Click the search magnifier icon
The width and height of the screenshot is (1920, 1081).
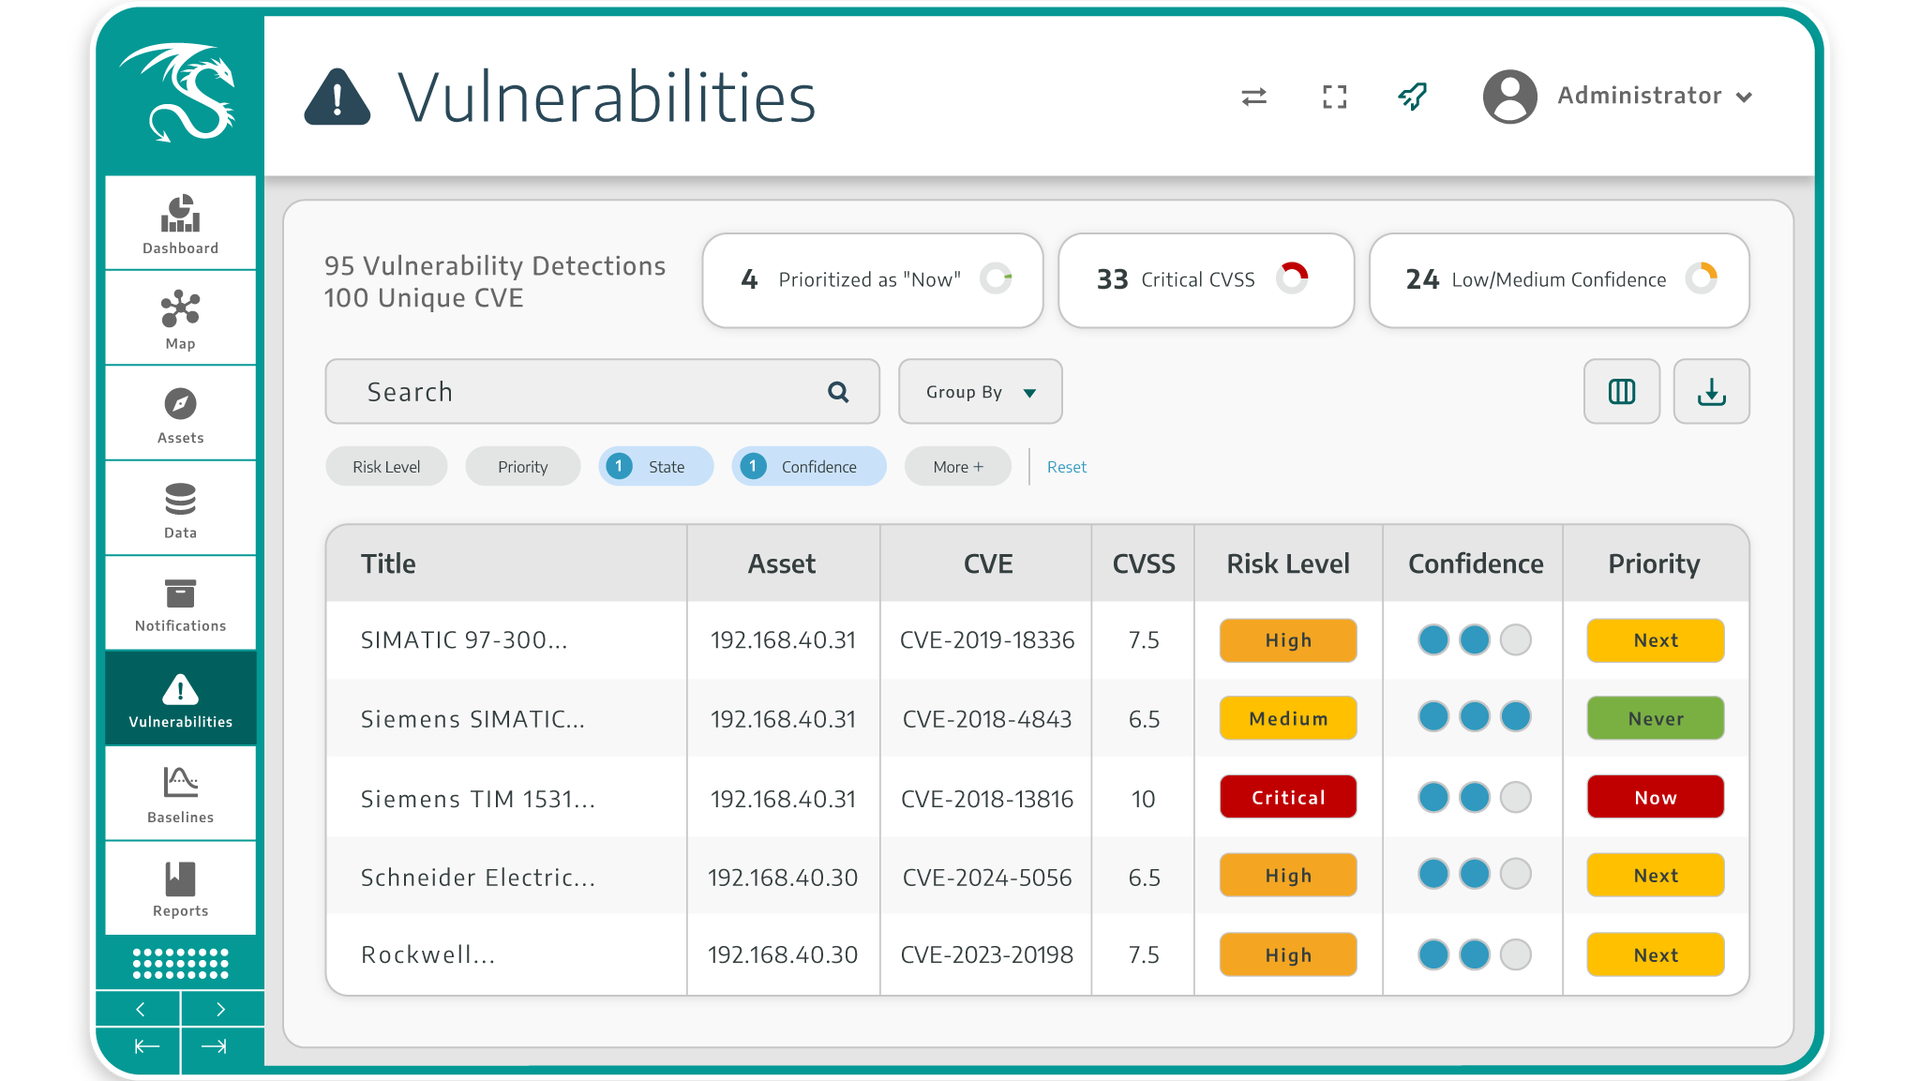838,392
